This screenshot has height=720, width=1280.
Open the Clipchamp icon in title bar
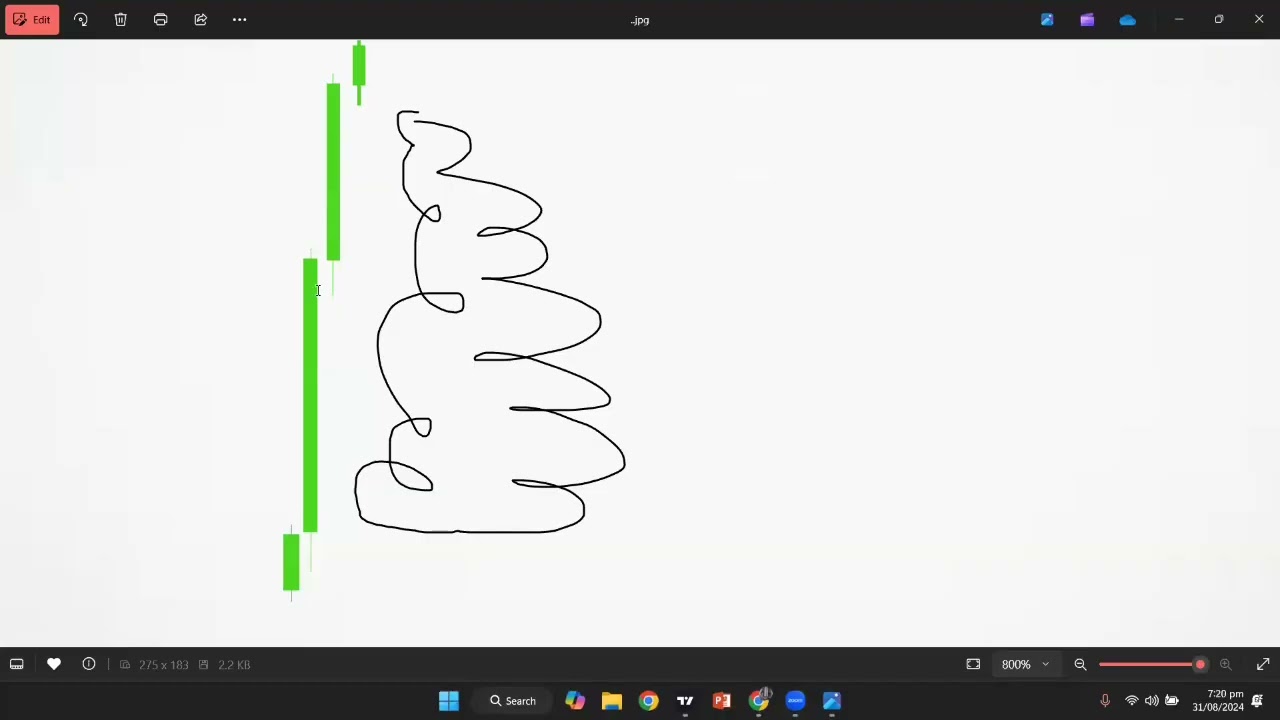pyautogui.click(x=1087, y=19)
